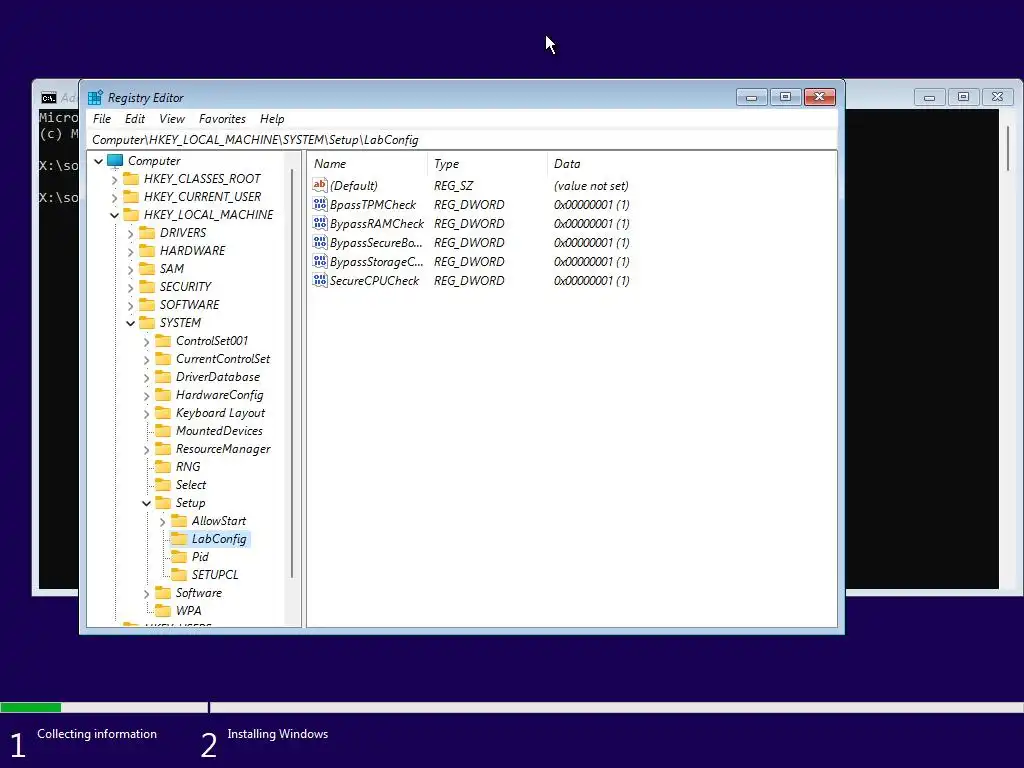This screenshot has height=768, width=1024.
Task: Maximize the Registry Editor window
Action: point(786,97)
